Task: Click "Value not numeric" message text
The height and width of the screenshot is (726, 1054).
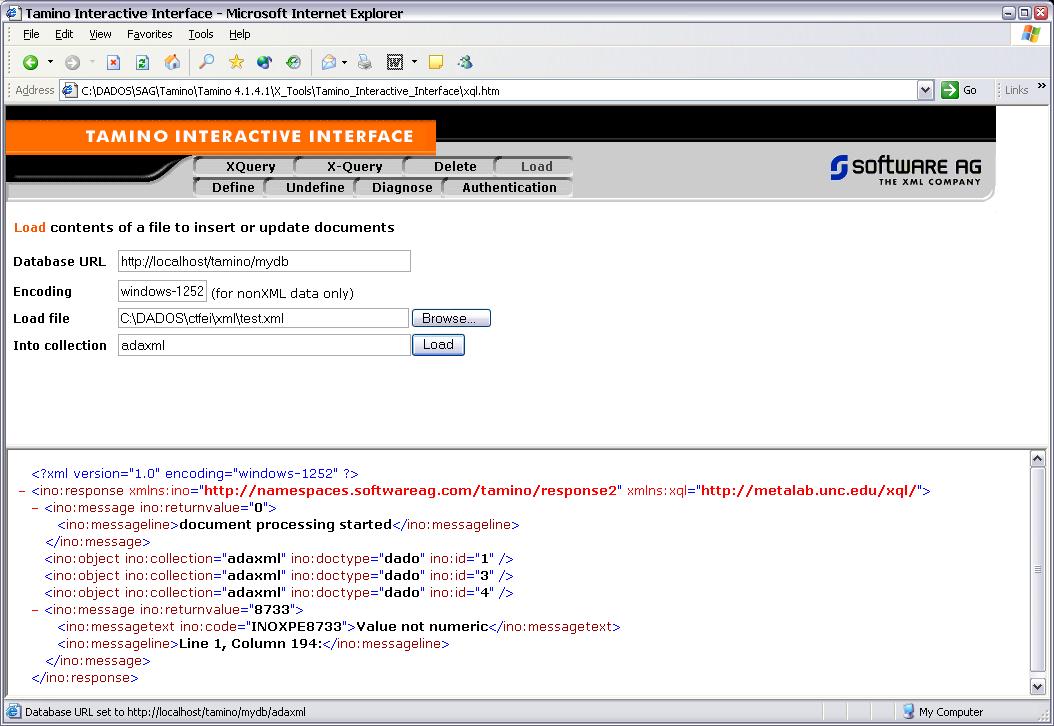Action: pyautogui.click(x=422, y=627)
